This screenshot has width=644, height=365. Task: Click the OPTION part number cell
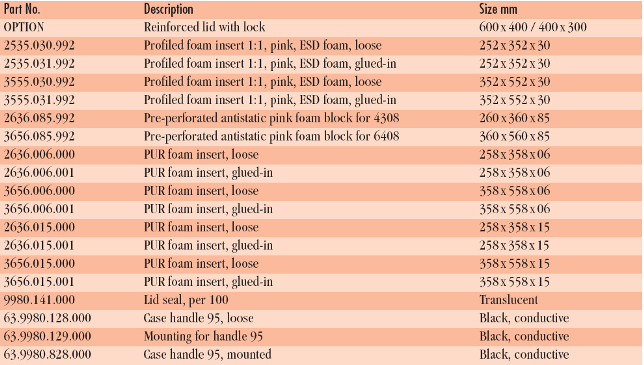coord(24,27)
